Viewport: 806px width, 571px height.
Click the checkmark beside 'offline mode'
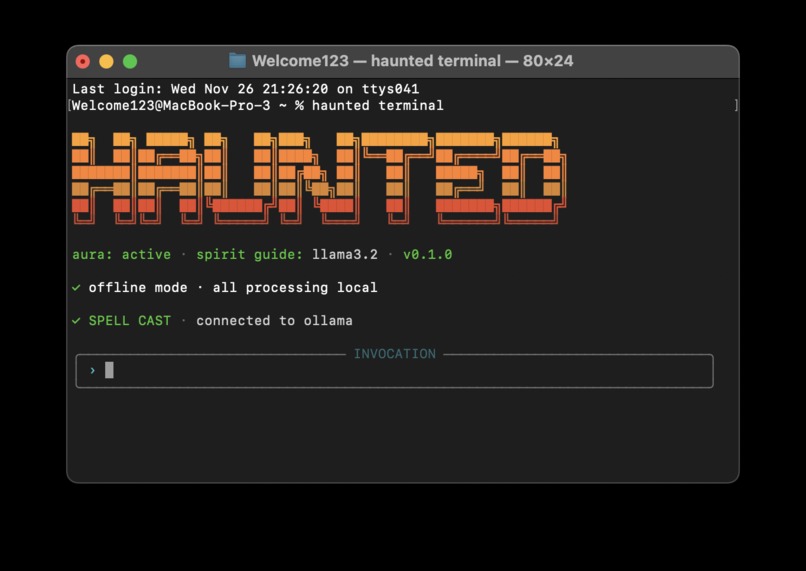(76, 287)
